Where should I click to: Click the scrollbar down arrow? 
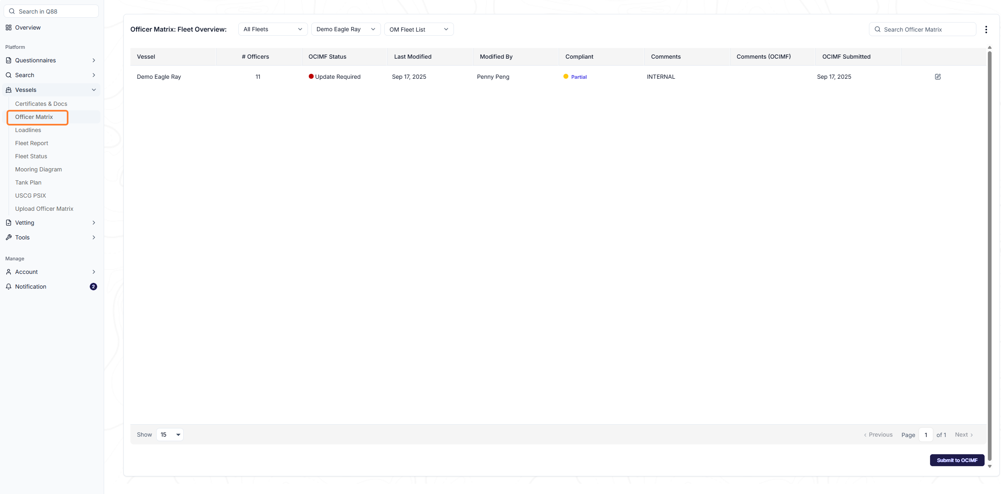pyautogui.click(x=990, y=466)
